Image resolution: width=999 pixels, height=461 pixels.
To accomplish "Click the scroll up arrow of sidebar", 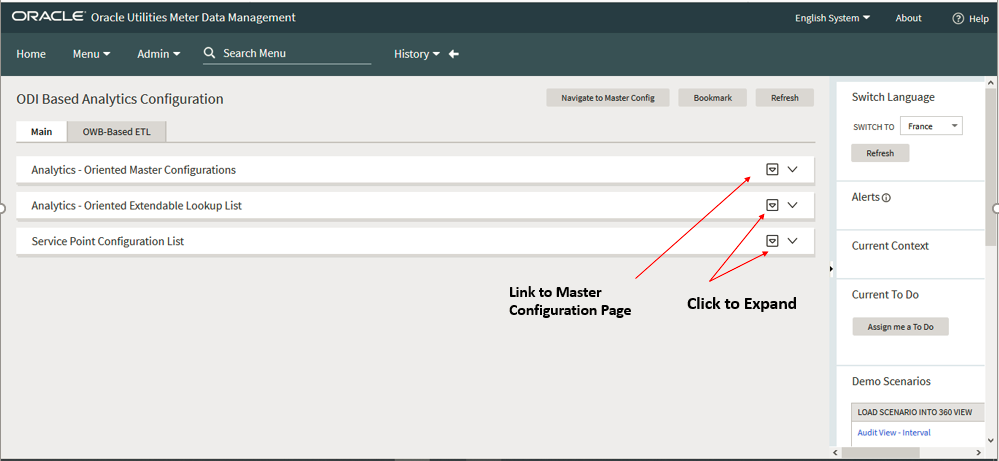I will (x=990, y=83).
